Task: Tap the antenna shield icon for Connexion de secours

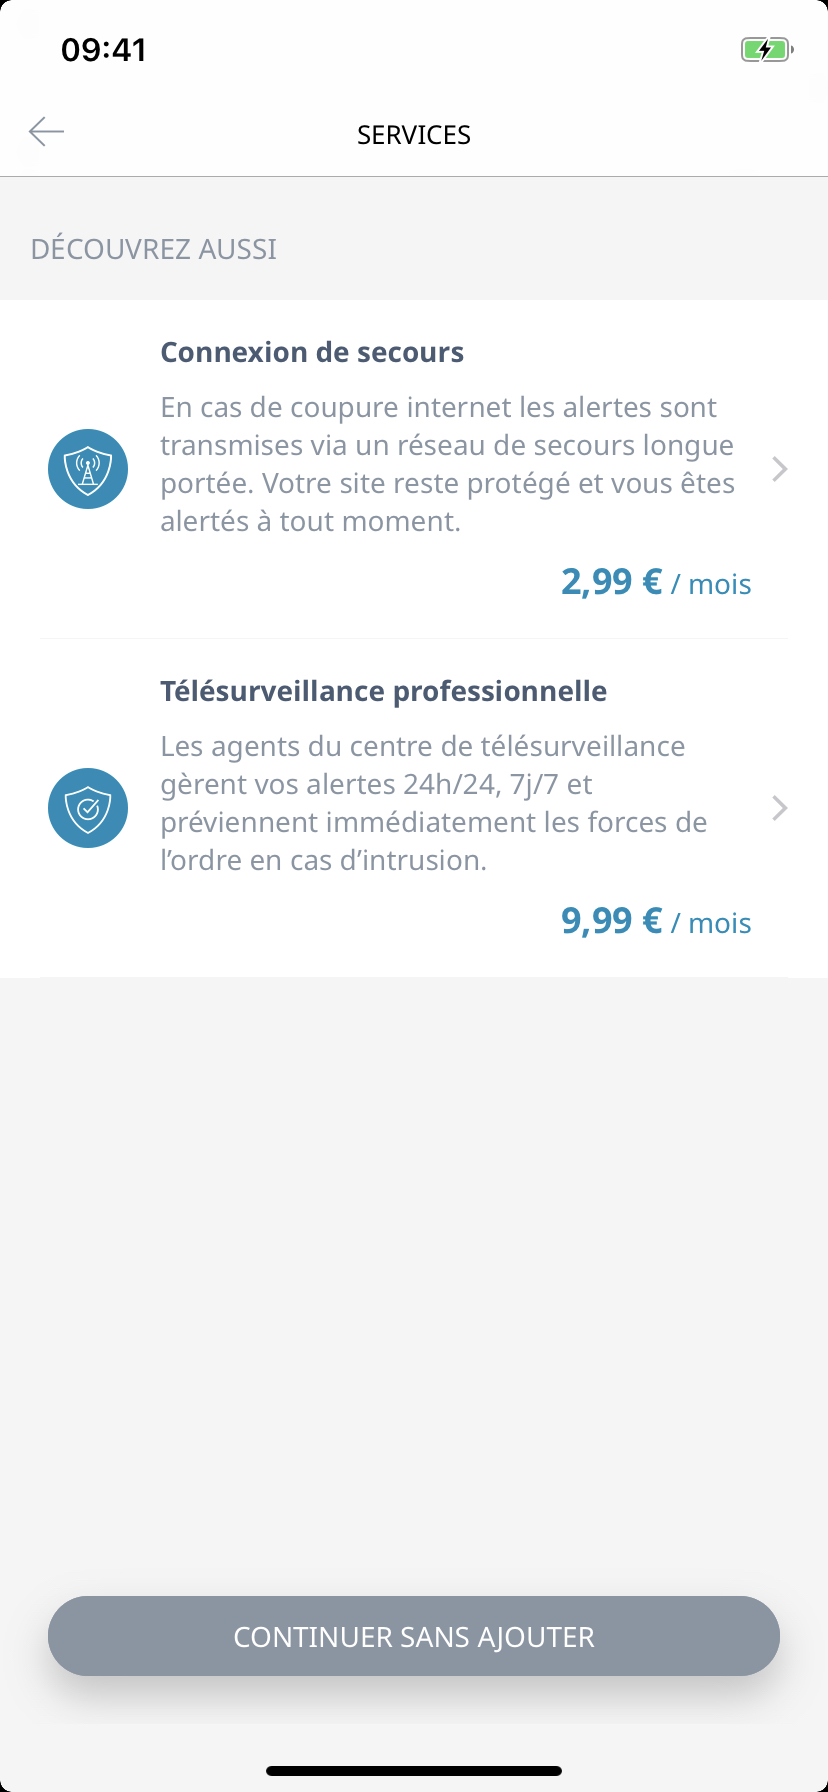Action: coord(88,469)
